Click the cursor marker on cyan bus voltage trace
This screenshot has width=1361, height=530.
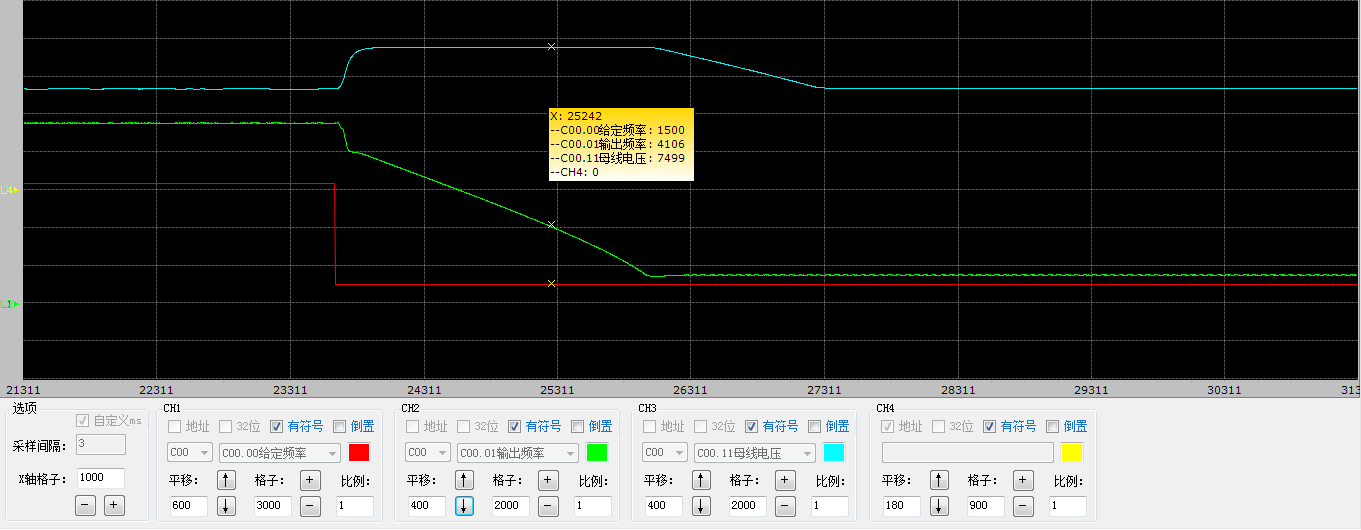point(551,47)
